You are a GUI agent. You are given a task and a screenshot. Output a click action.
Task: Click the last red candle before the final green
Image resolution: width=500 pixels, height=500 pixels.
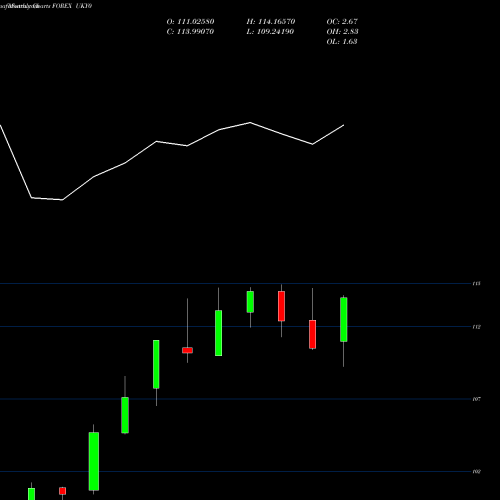(x=312, y=334)
